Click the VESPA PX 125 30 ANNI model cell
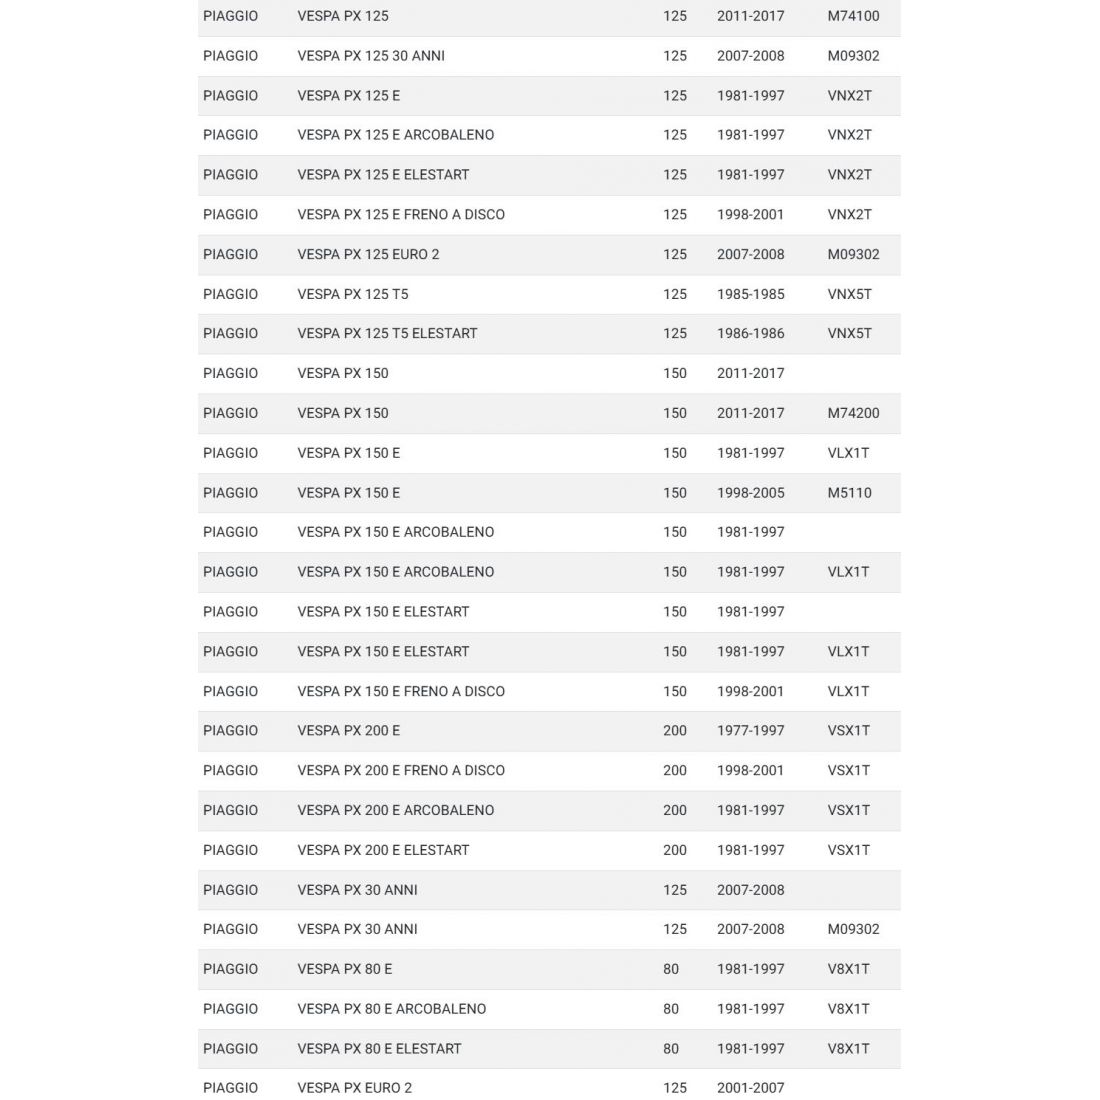Screen dimensions: 1100x1100 pyautogui.click(x=370, y=56)
